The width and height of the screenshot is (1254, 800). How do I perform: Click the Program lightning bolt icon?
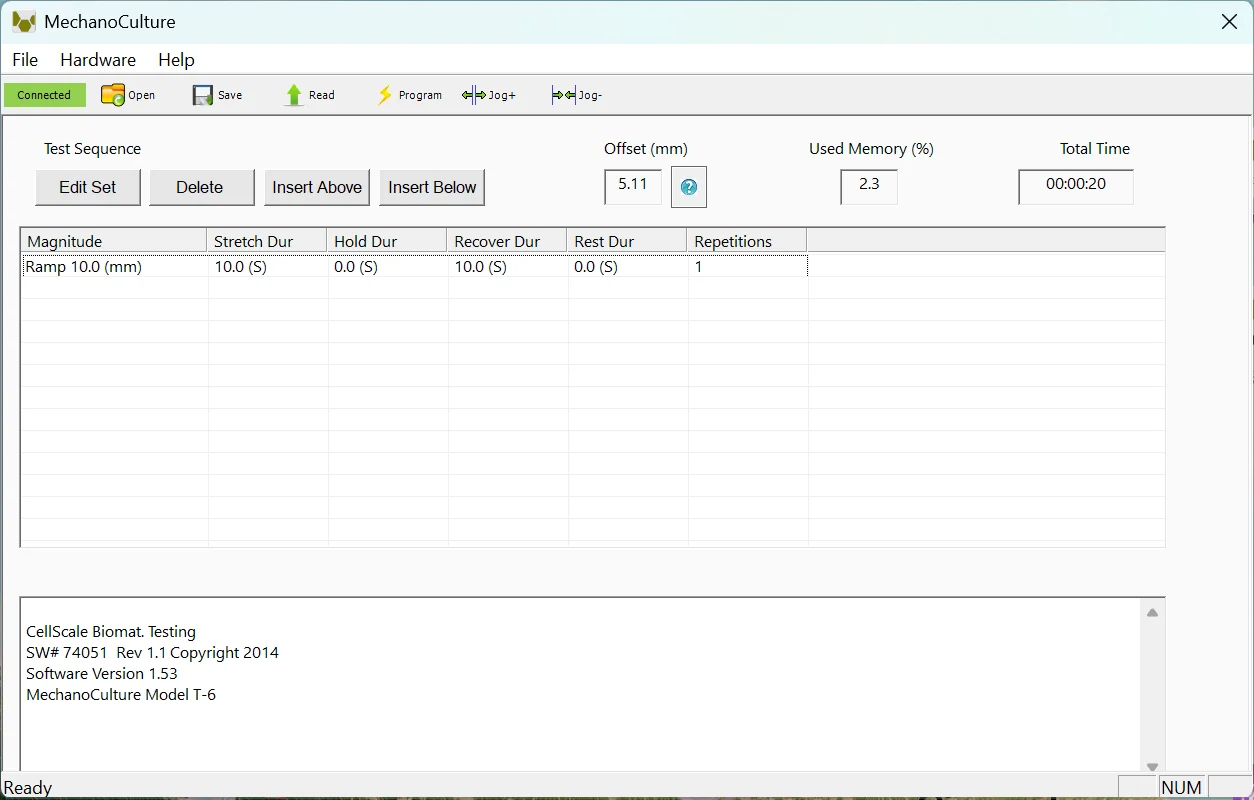pos(385,95)
